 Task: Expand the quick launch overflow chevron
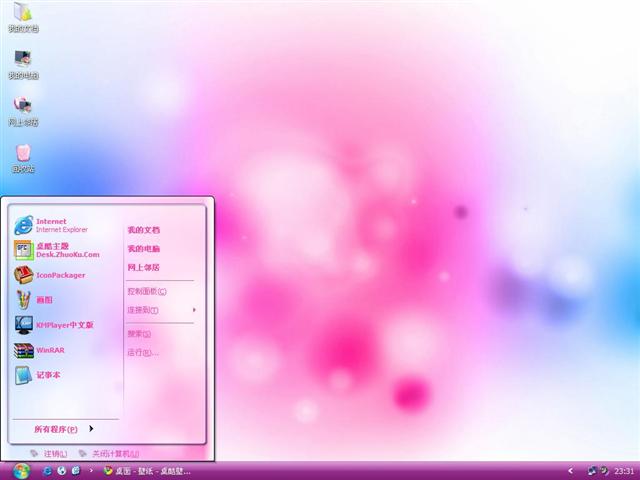(x=91, y=471)
